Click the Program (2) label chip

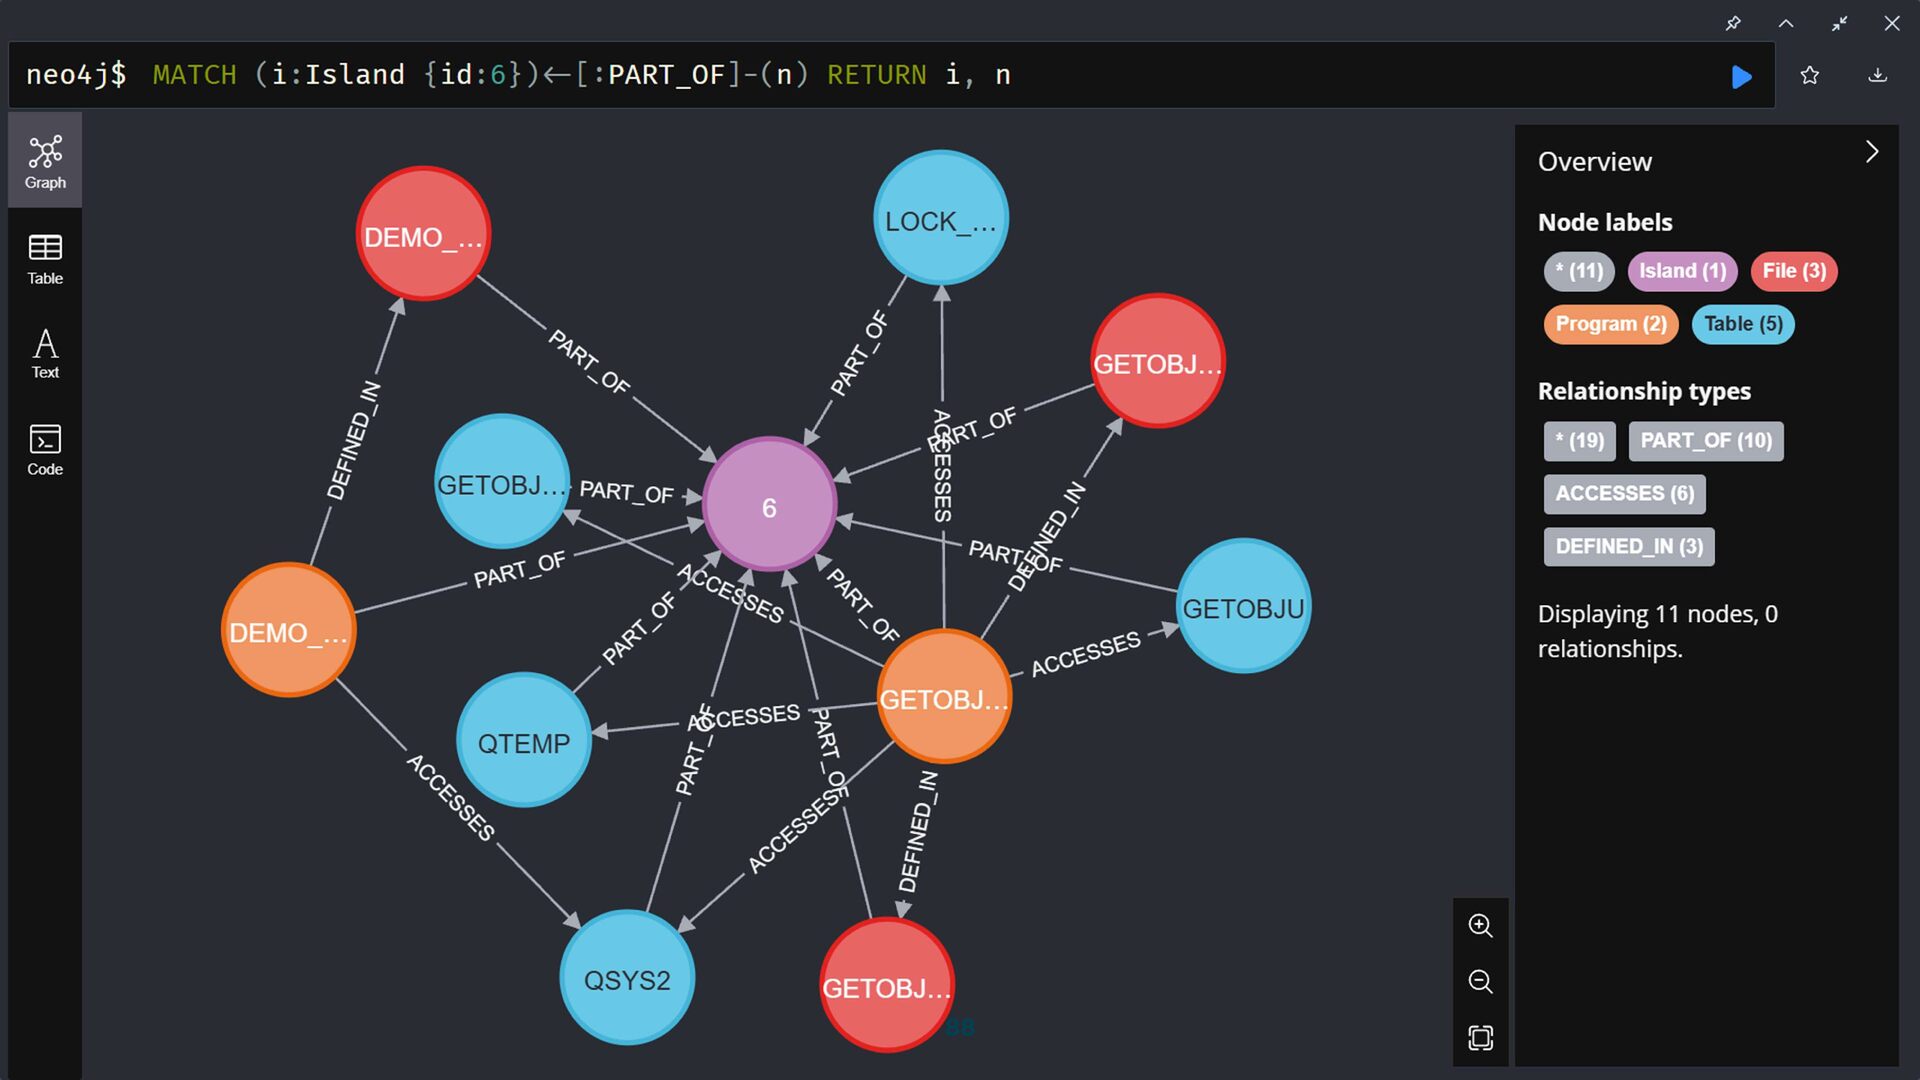point(1610,324)
